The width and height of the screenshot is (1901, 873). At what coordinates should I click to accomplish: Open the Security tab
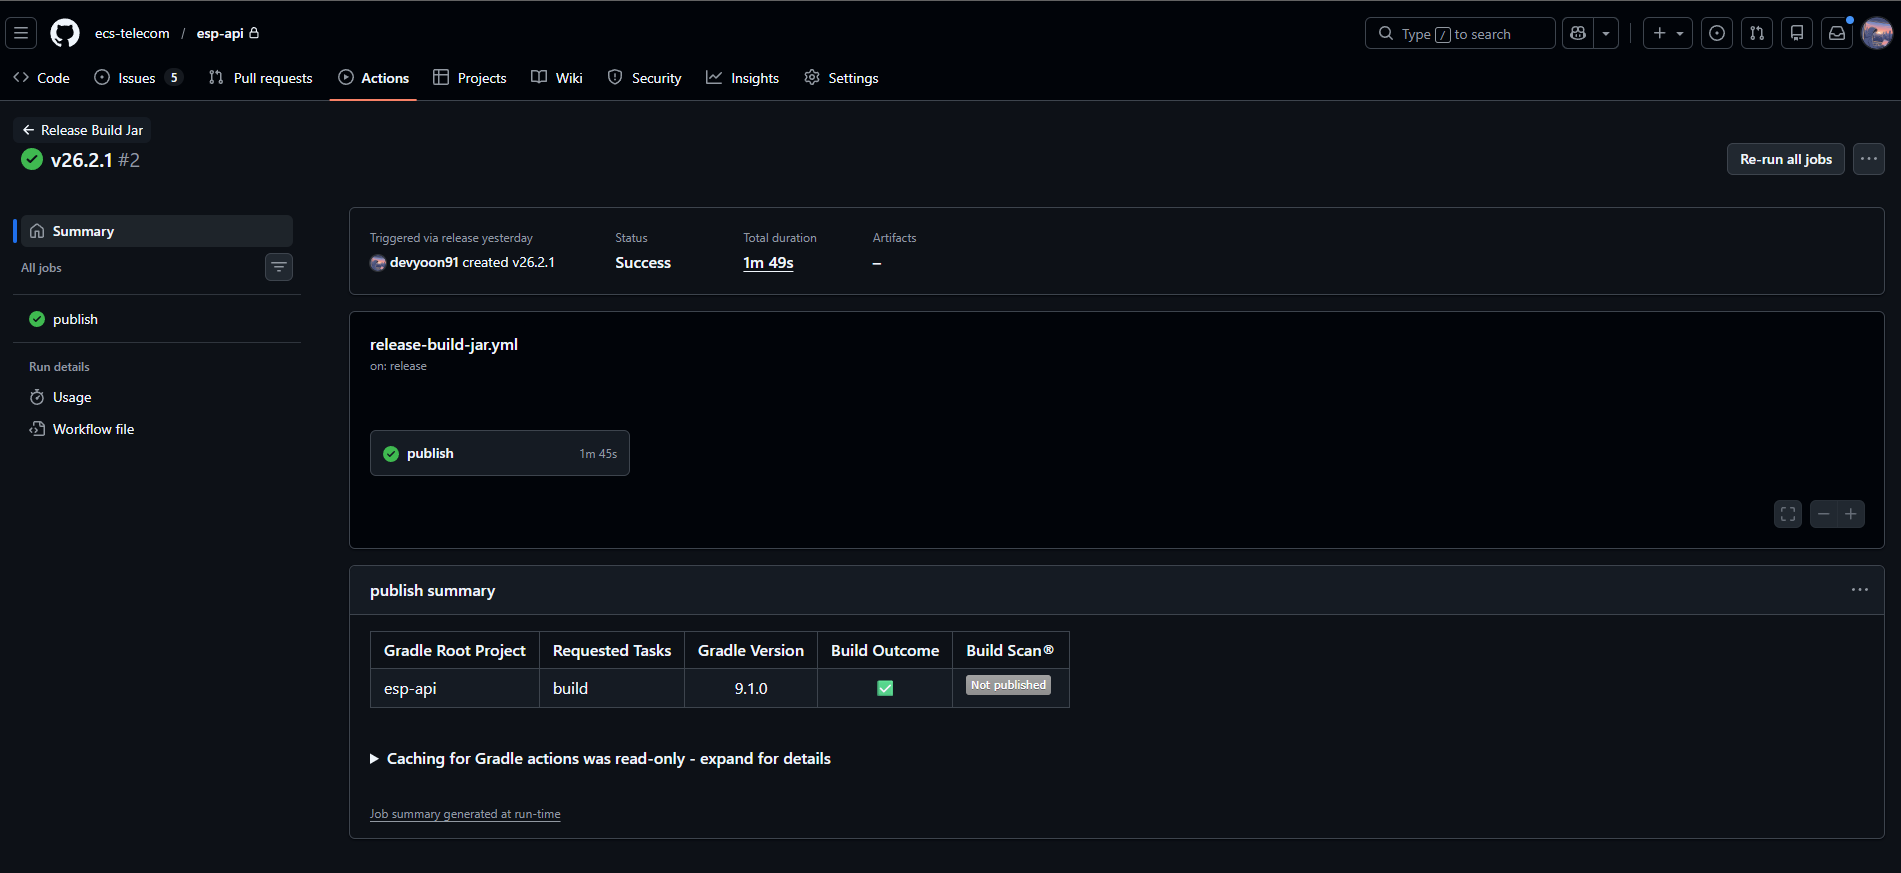coord(645,78)
